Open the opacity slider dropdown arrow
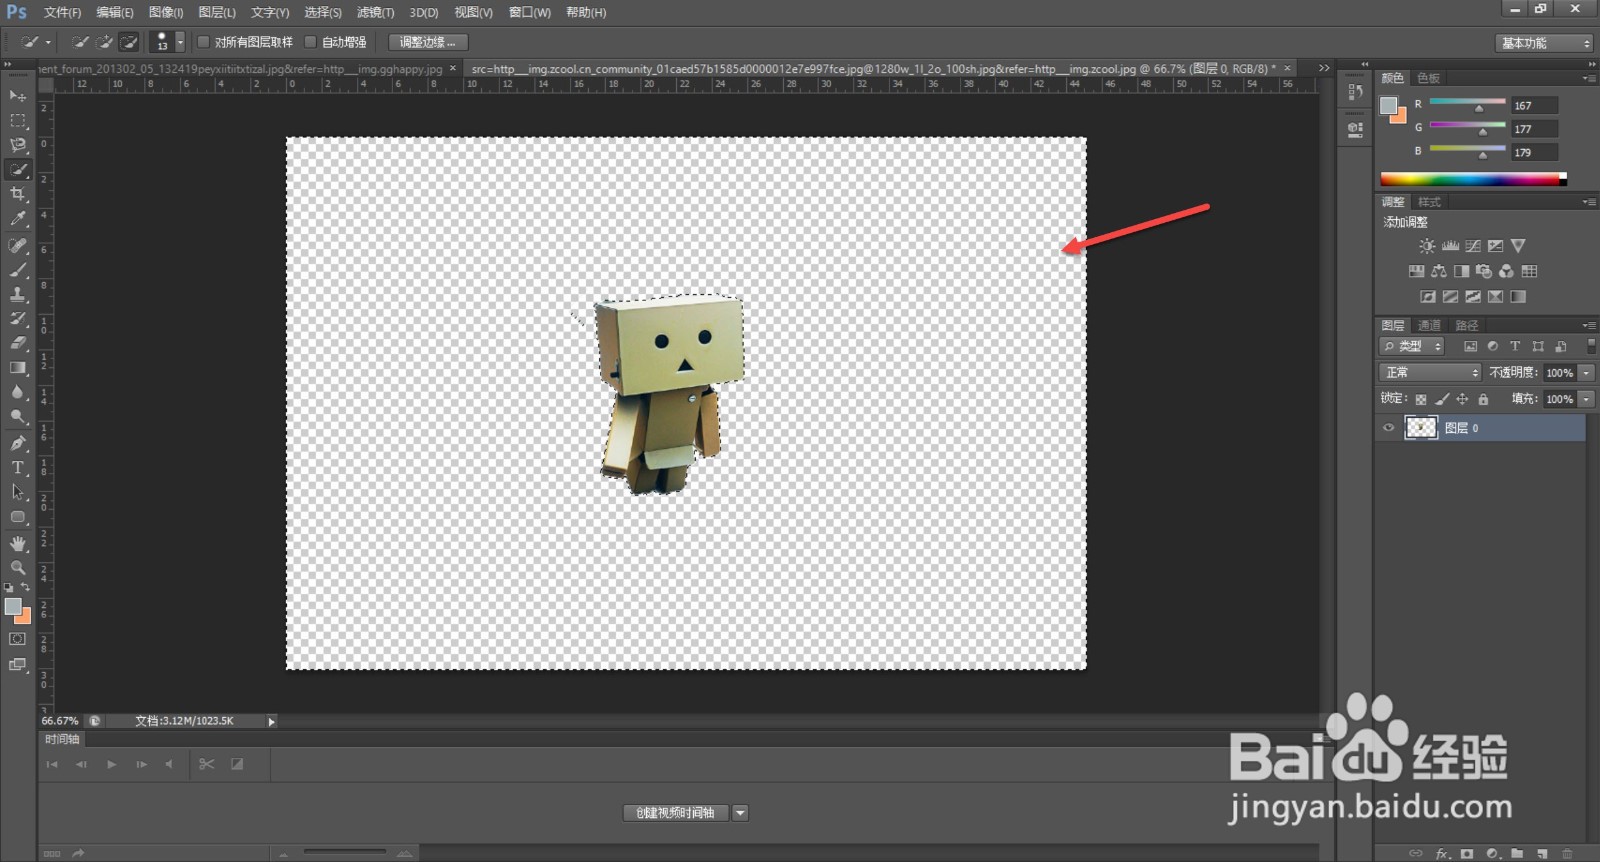 [1586, 373]
